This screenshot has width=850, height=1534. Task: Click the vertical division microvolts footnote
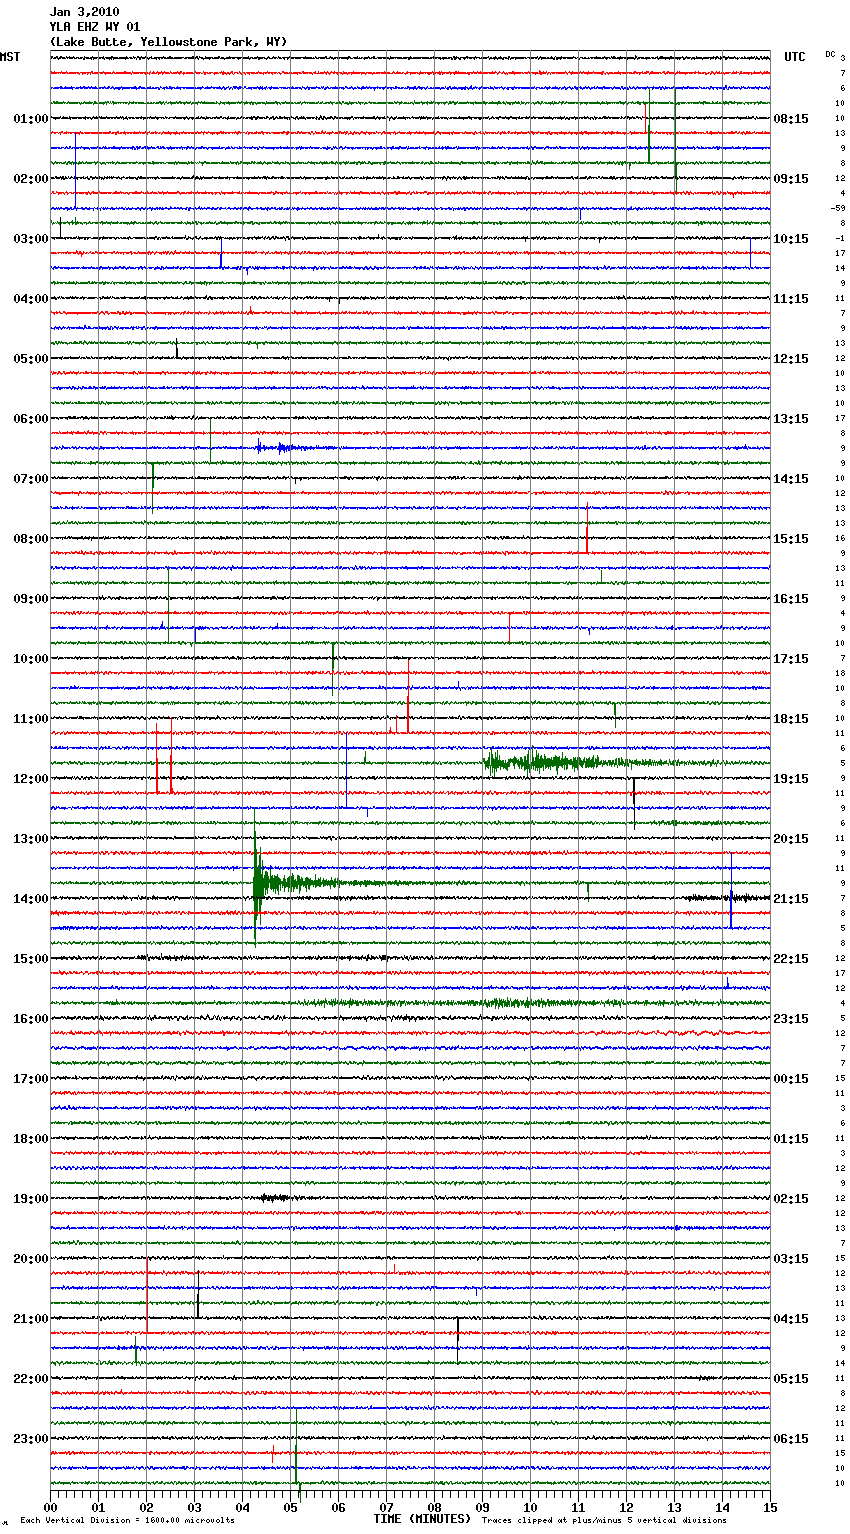pos(127,1520)
